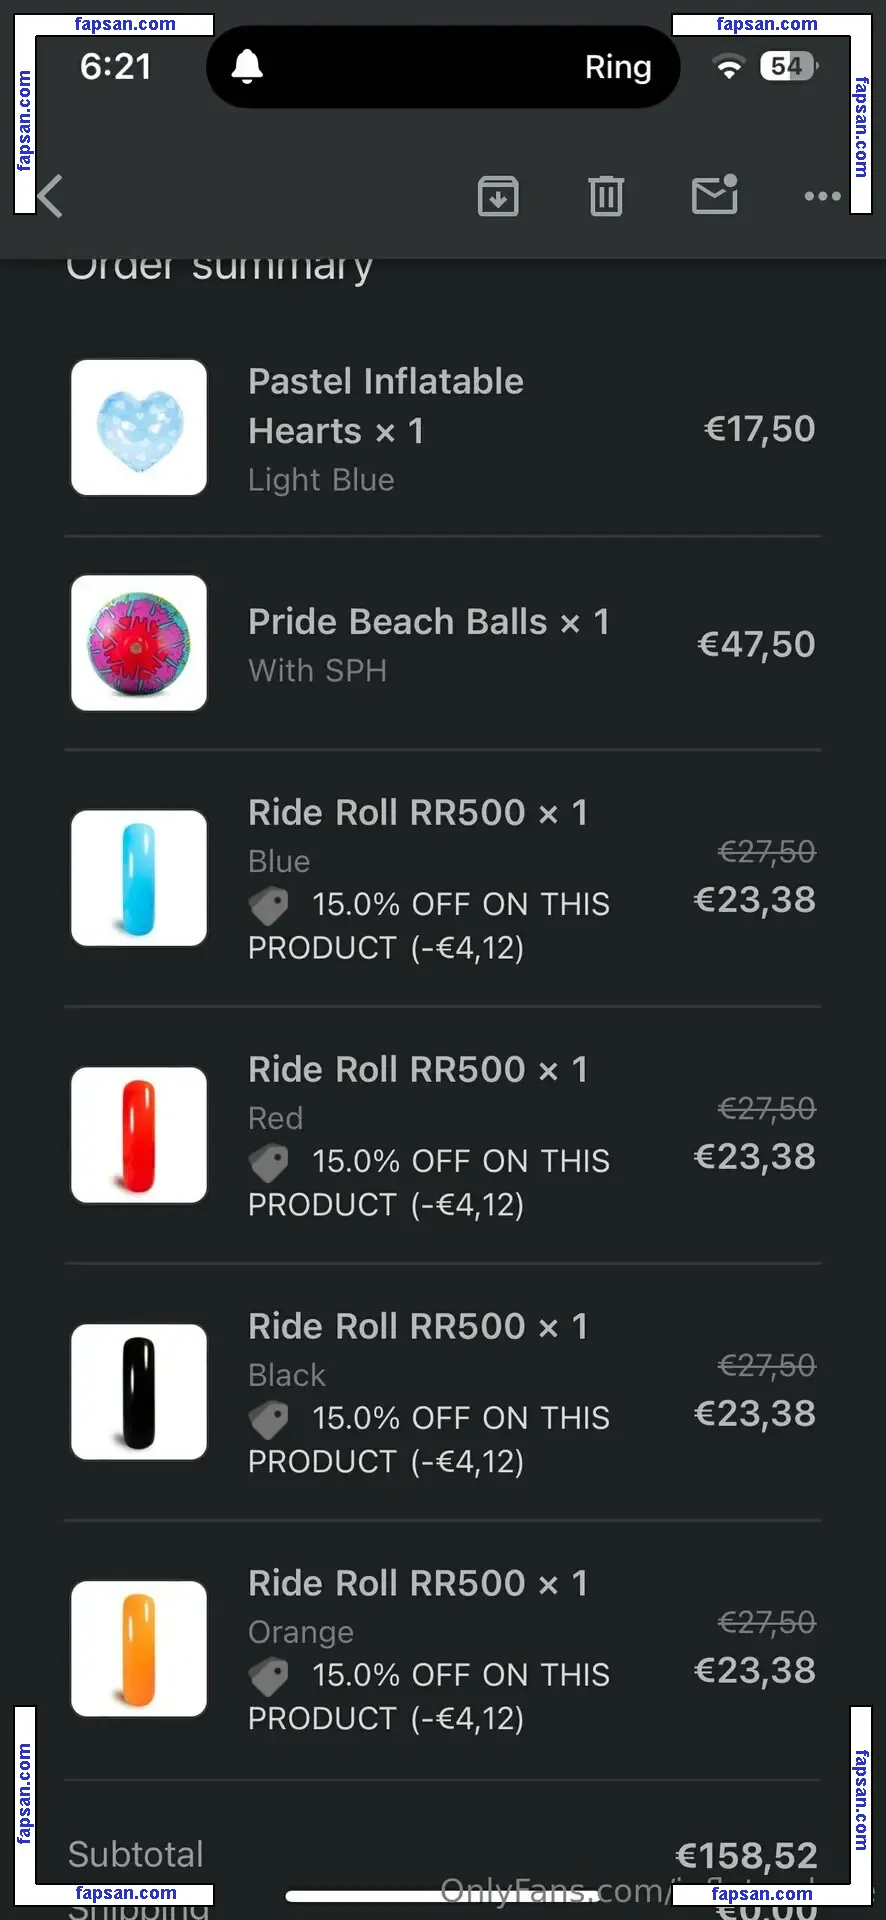Tap the black Ride Roll RR500 image
886x1920 pixels.
[x=139, y=1393]
